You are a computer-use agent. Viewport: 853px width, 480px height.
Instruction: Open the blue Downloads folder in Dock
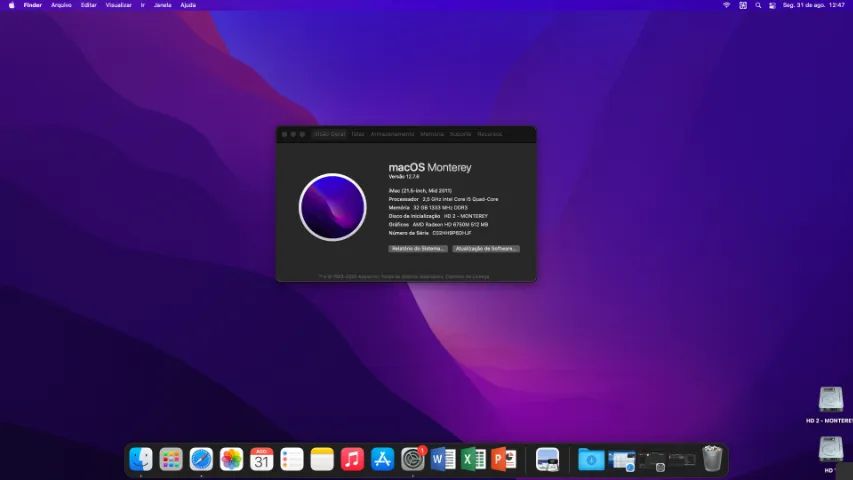click(x=591, y=460)
